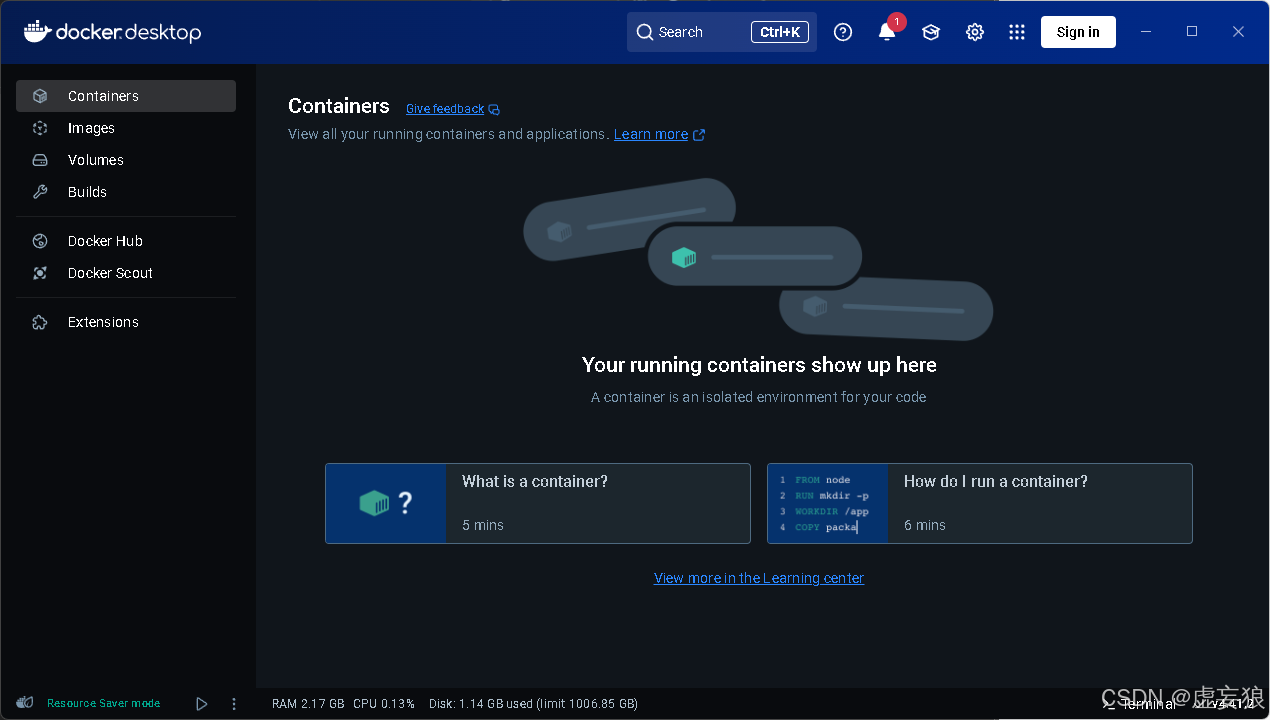Click the container question mark thumbnail

[x=386, y=503]
